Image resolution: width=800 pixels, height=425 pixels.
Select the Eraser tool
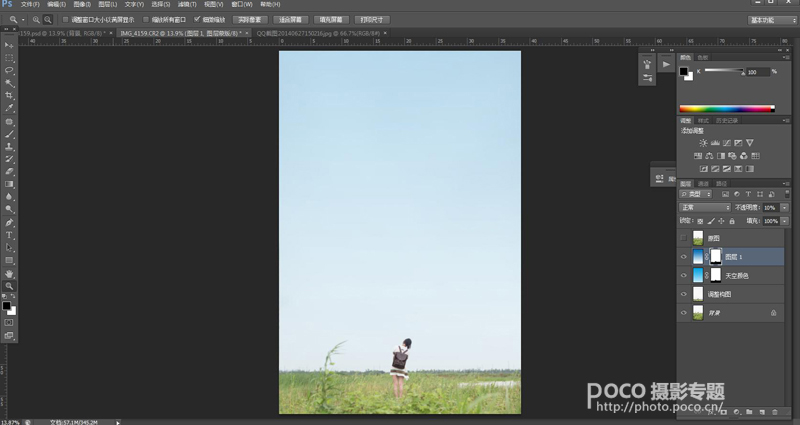(9, 172)
